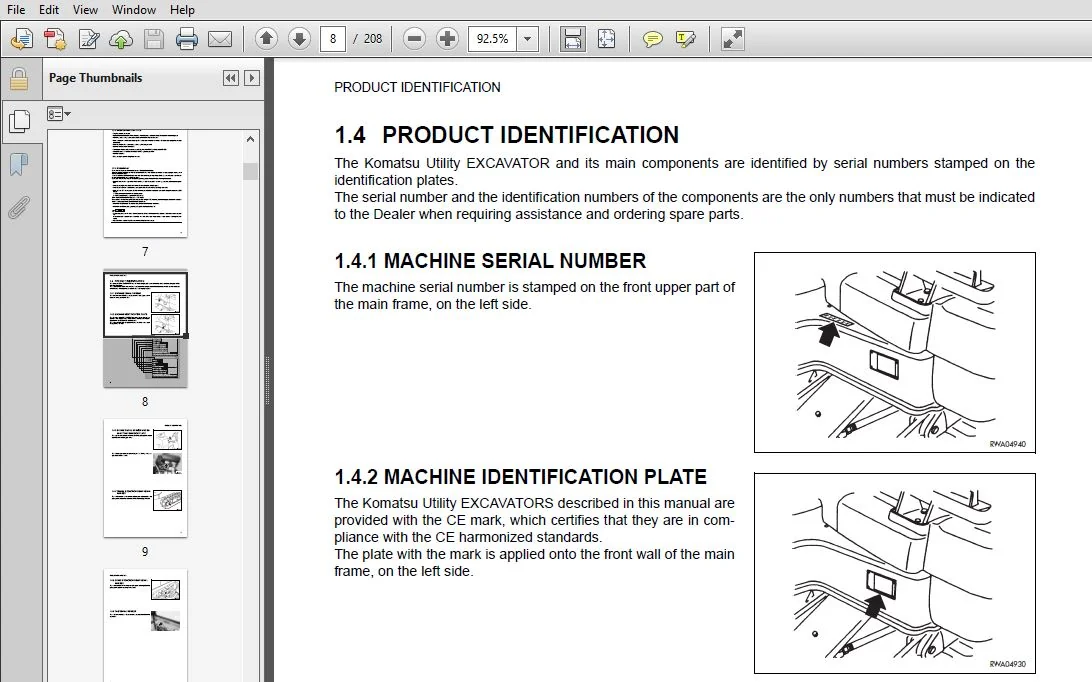The height and width of the screenshot is (682, 1092).
Task: Click the serial number diagram RWA04940
Action: (895, 352)
